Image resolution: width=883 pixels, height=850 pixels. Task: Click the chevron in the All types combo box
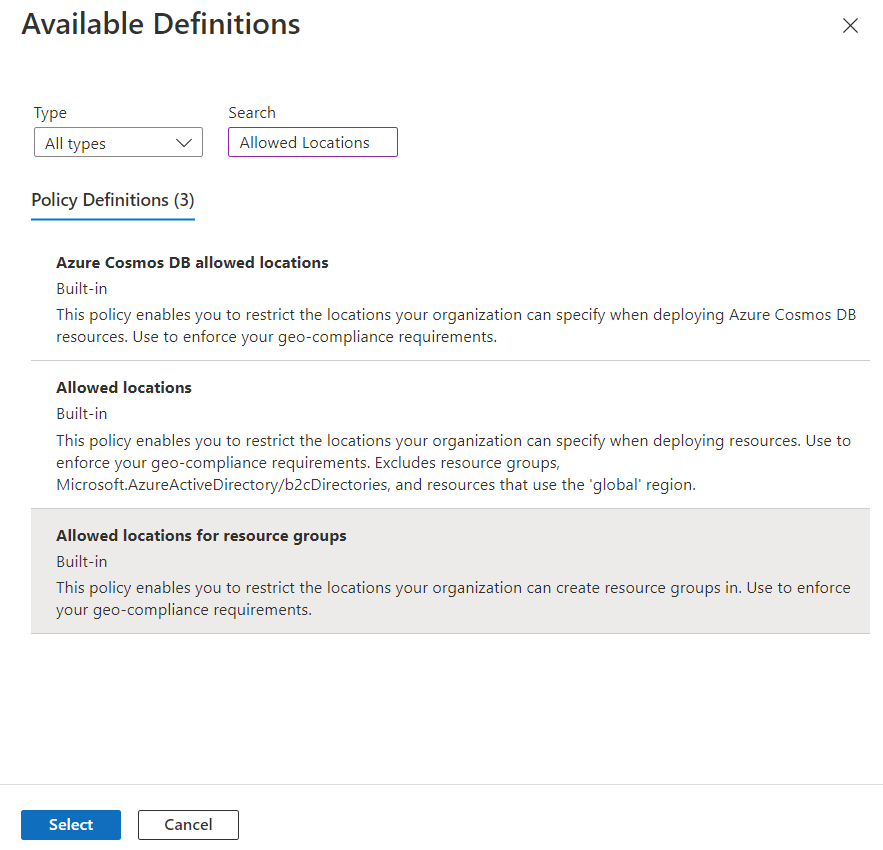tap(184, 143)
